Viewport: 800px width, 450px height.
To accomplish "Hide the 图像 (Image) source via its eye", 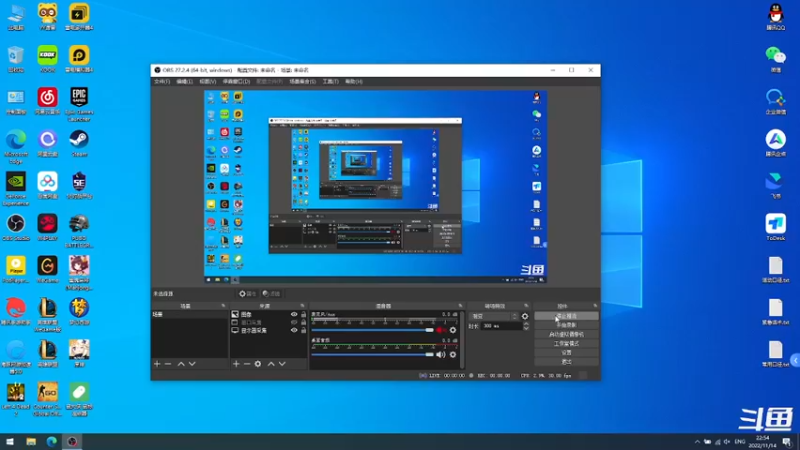I will (x=294, y=315).
